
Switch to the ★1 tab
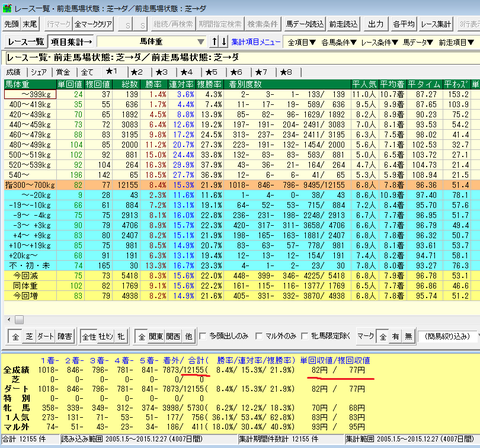coord(112,72)
